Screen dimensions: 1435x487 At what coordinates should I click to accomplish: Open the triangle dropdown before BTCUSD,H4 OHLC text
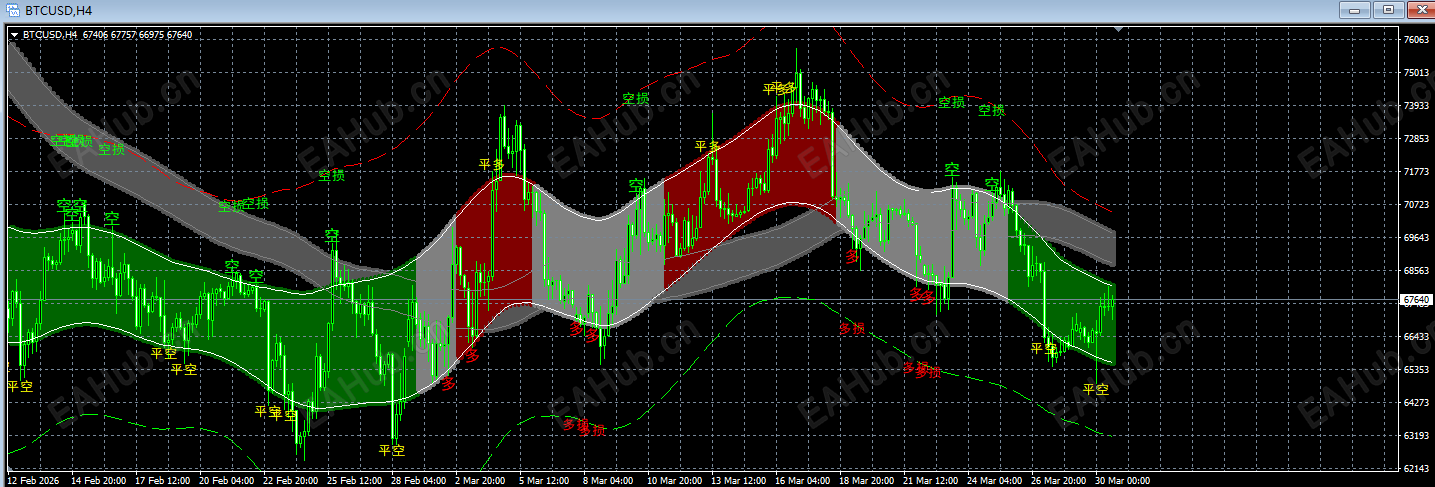14,35
